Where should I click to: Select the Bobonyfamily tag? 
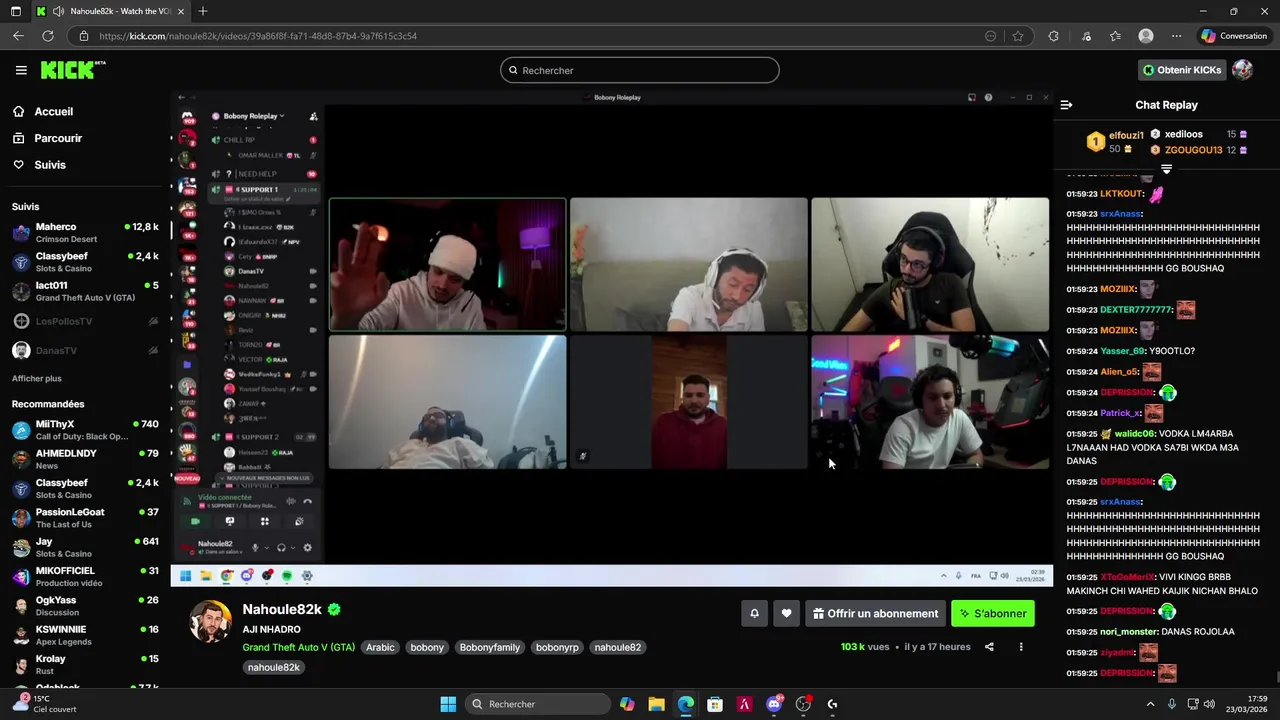coord(490,647)
